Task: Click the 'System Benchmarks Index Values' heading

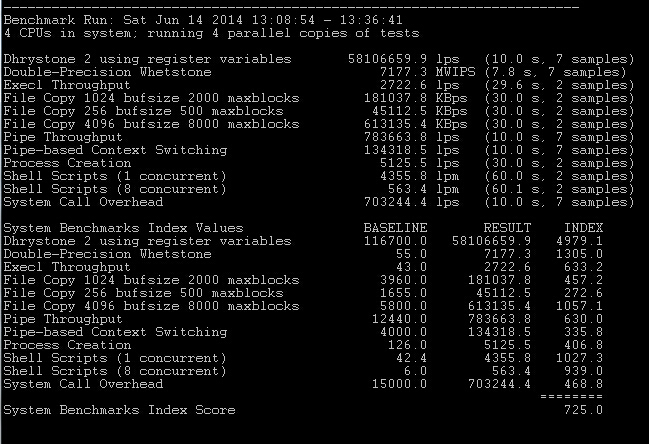Action: [x=123, y=228]
